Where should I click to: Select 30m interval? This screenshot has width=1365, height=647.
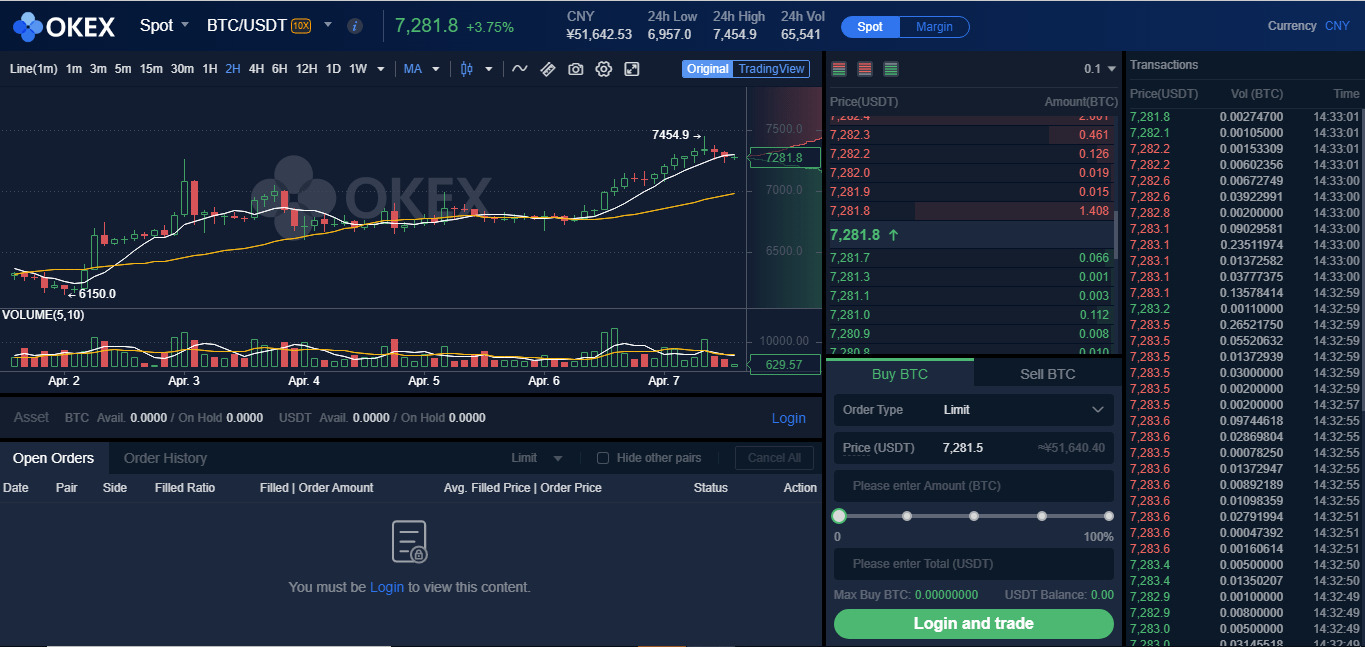tap(182, 69)
